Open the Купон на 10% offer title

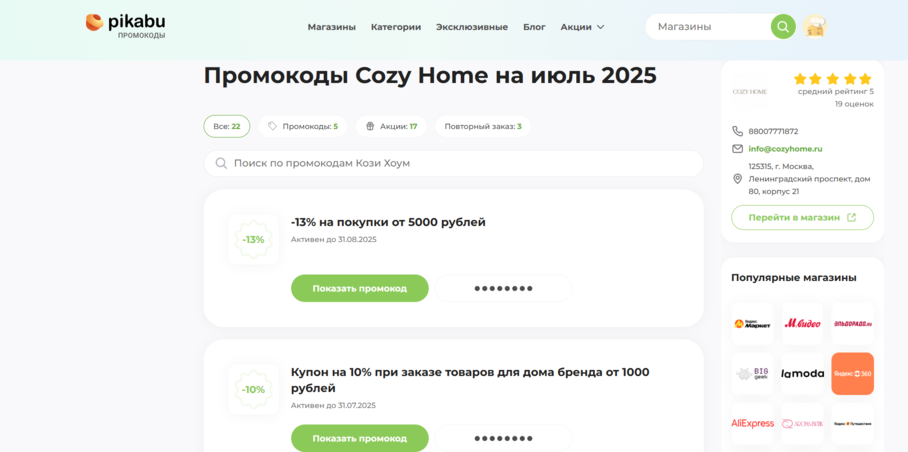[x=470, y=380]
